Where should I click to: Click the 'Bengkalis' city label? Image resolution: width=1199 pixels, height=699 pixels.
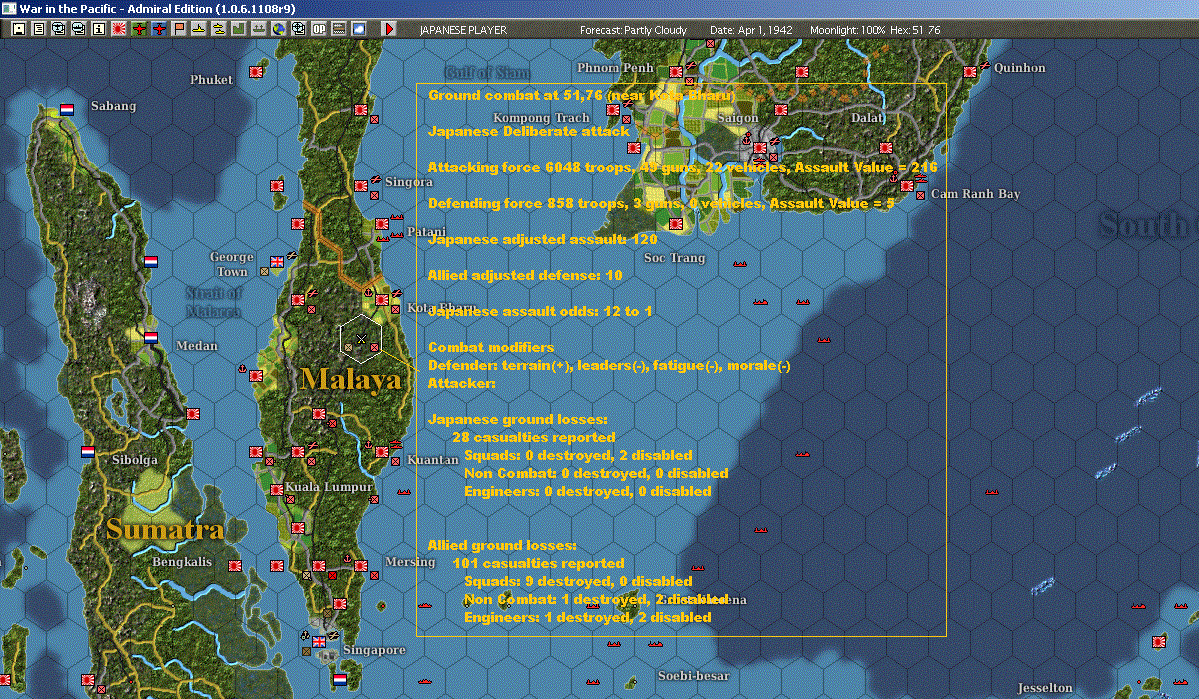tap(182, 561)
